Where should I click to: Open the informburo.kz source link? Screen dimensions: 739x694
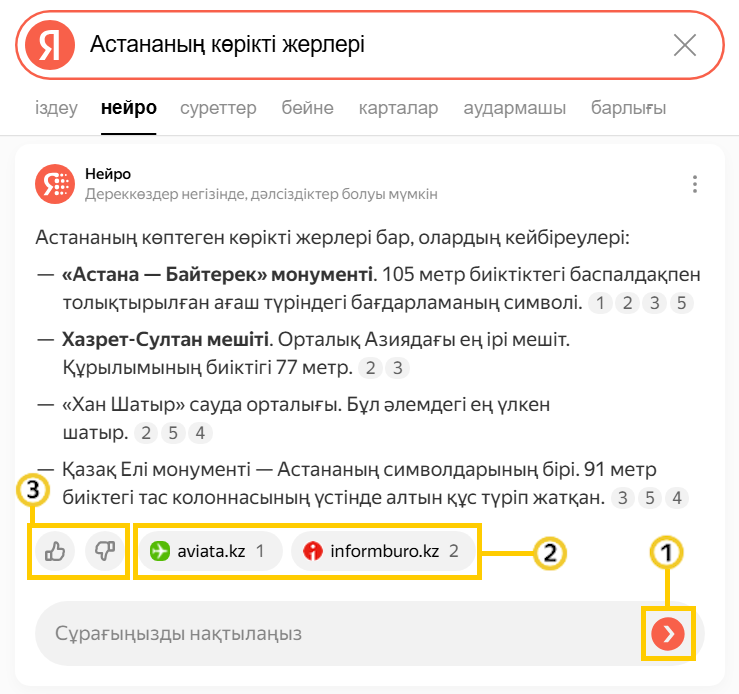tap(383, 551)
